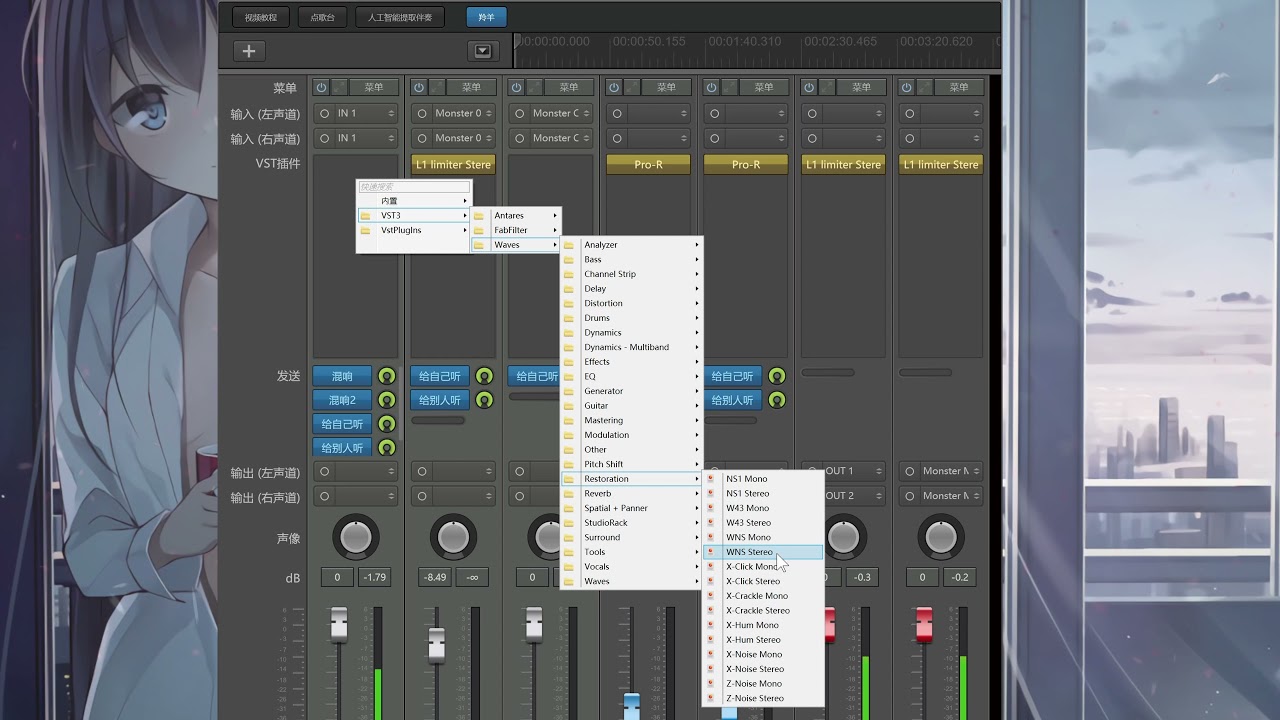This screenshot has height=720, width=1280.
Task: Click the green send knob beside 混响2
Action: tap(386, 401)
